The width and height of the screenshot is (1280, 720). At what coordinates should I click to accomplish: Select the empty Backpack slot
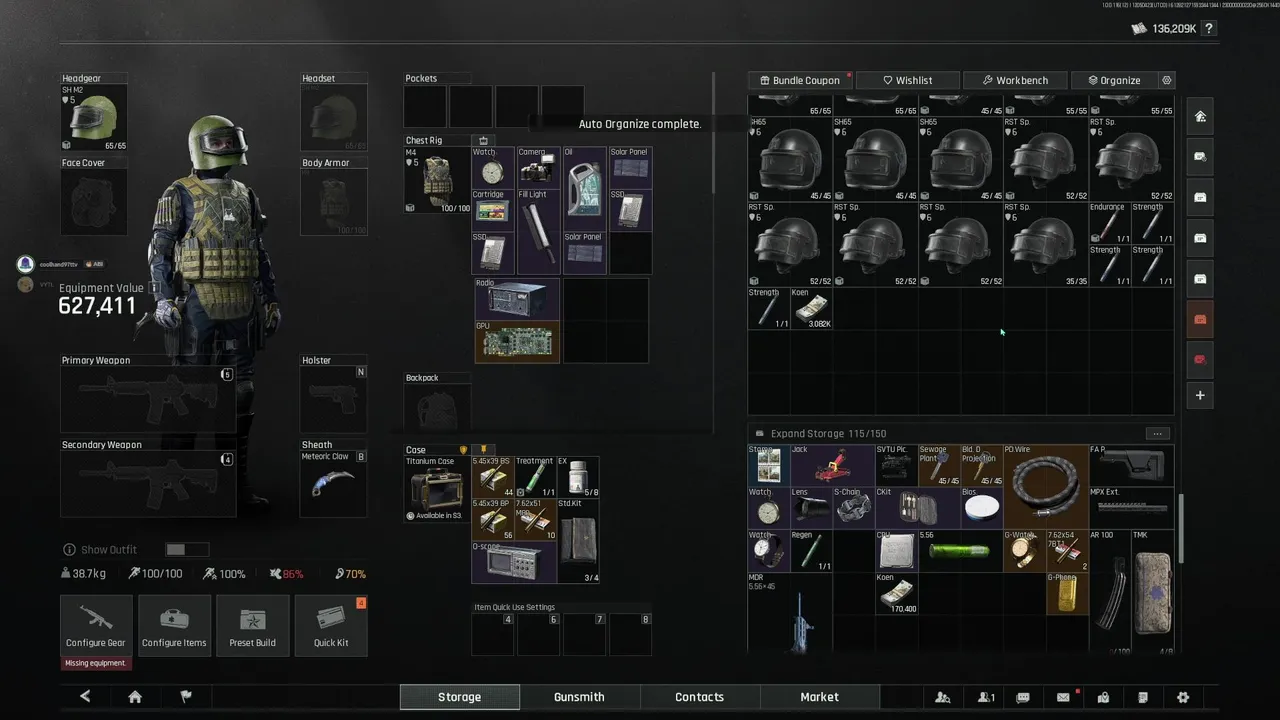tap(436, 407)
